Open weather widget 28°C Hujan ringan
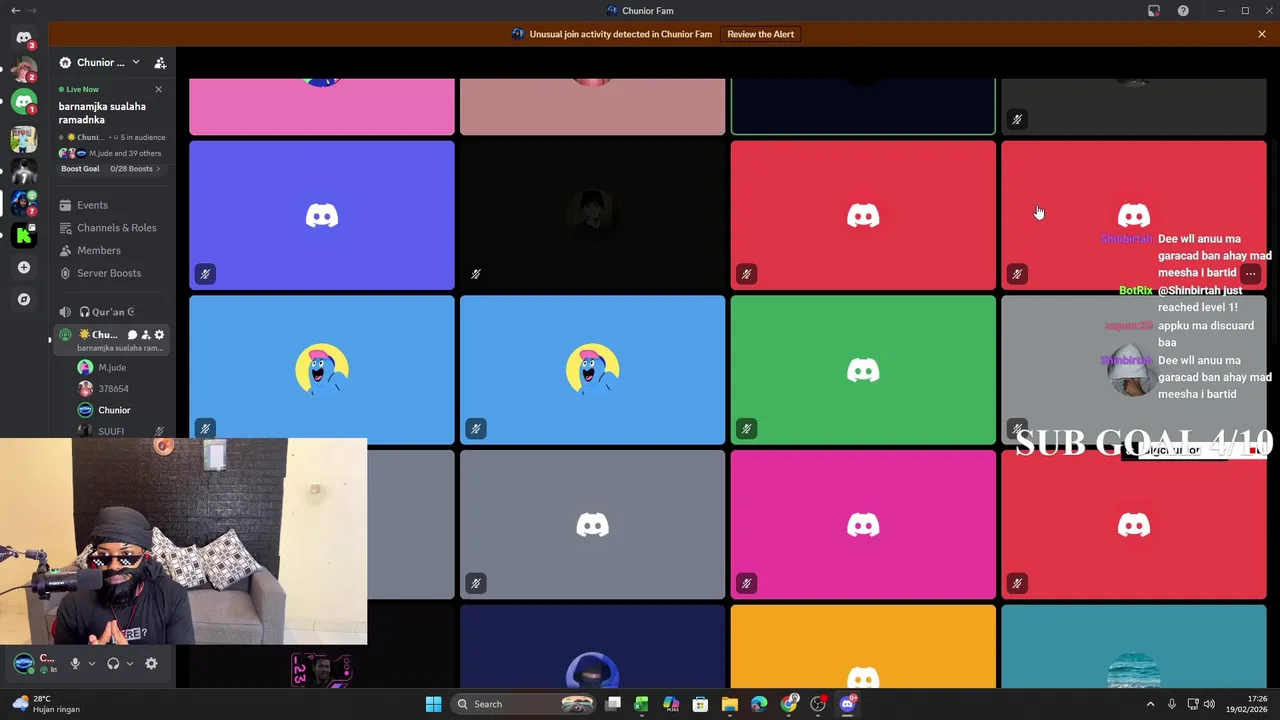Viewport: 1280px width, 720px height. [48, 704]
